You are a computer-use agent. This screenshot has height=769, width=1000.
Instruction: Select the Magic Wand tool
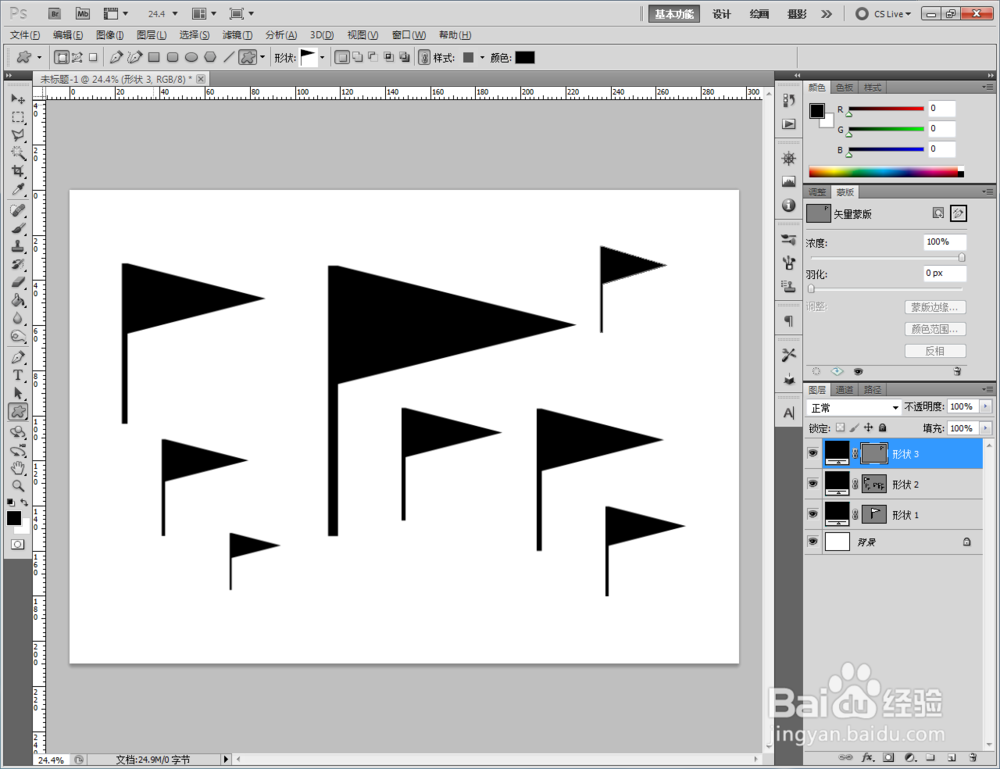(x=18, y=153)
